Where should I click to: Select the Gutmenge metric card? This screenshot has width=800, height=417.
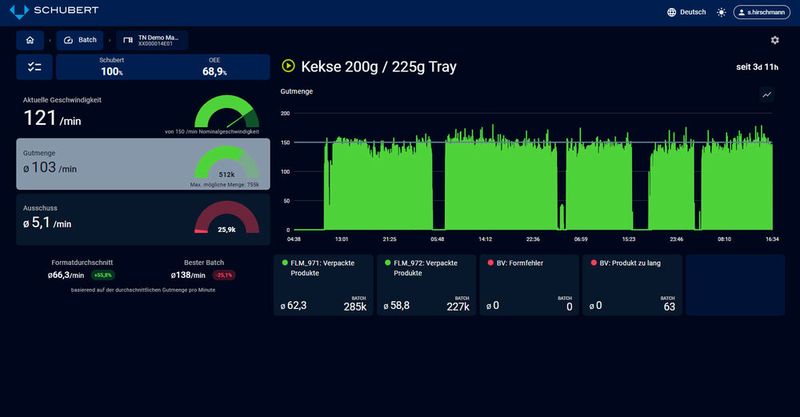pyautogui.click(x=143, y=164)
